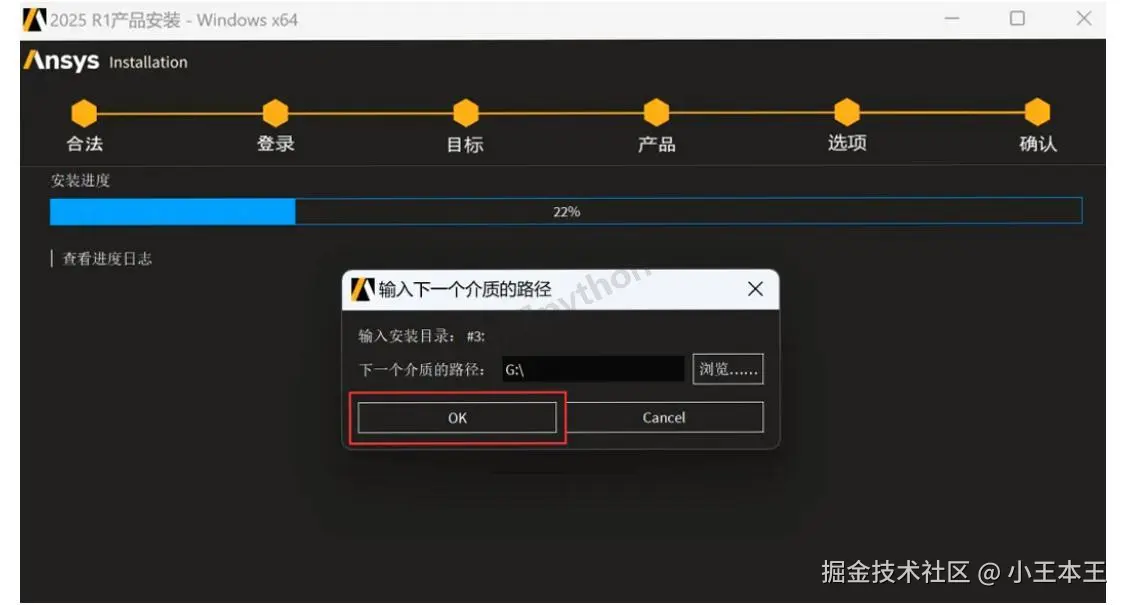Click the 安装进度 progress bar

[x=565, y=211]
